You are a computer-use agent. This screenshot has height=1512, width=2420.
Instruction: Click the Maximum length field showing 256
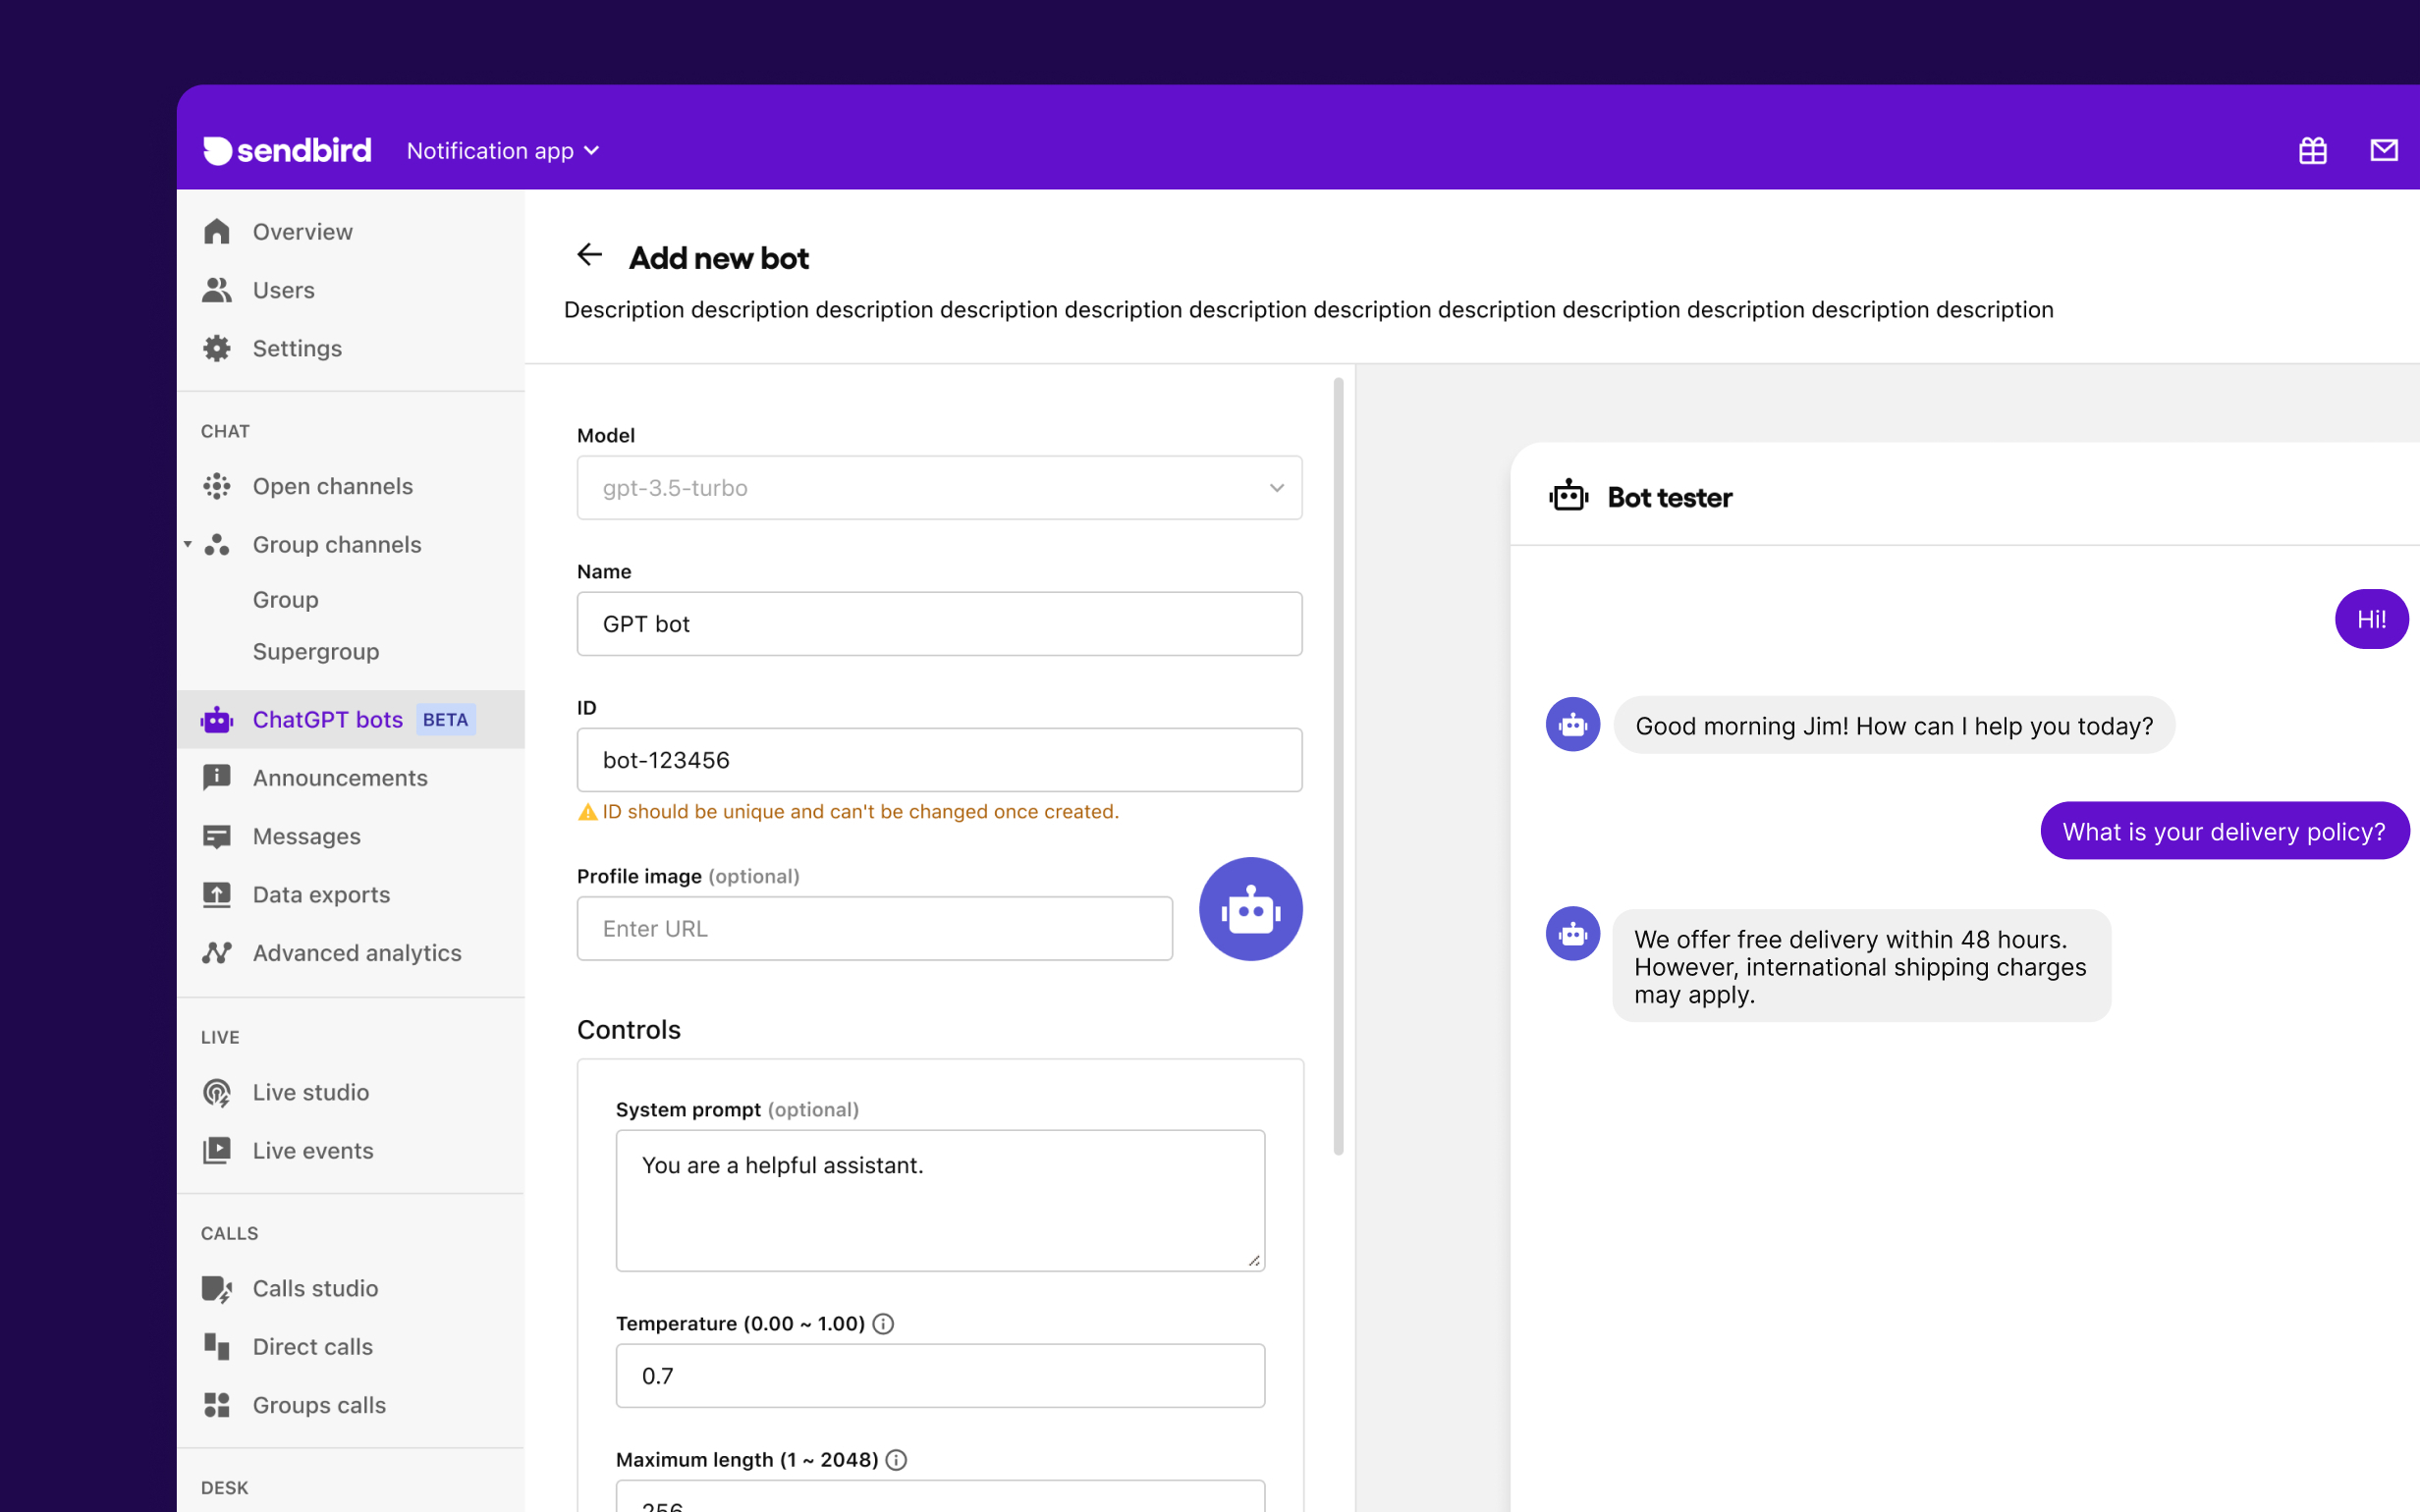coord(940,1497)
